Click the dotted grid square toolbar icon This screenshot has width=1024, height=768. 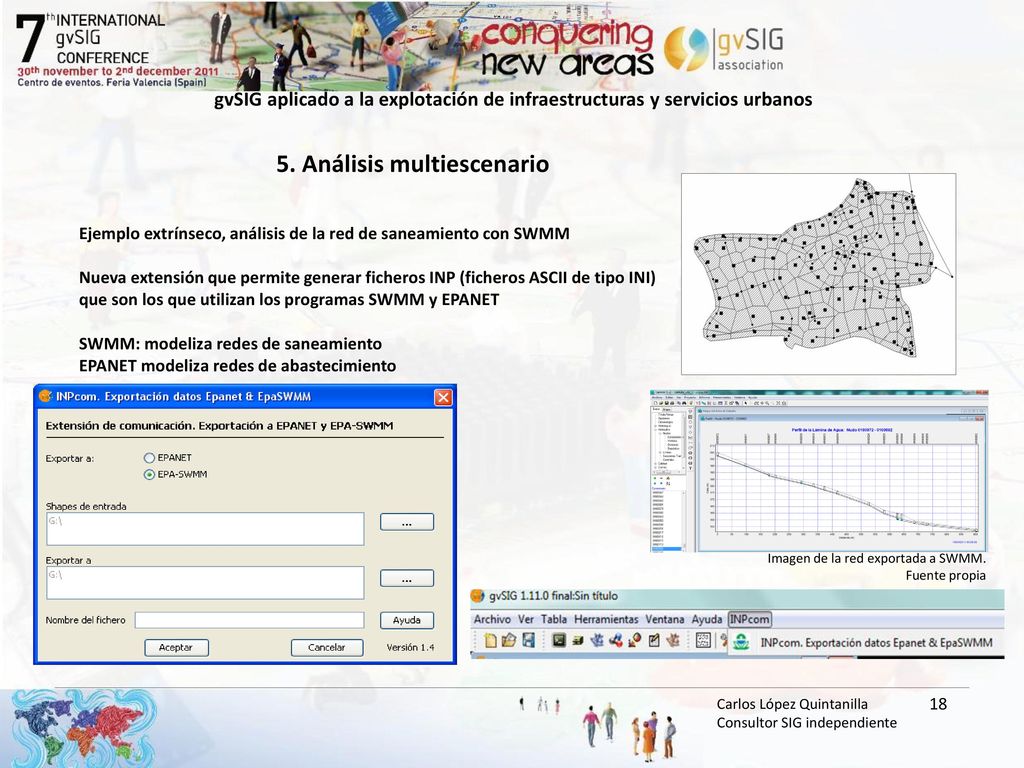coord(703,640)
